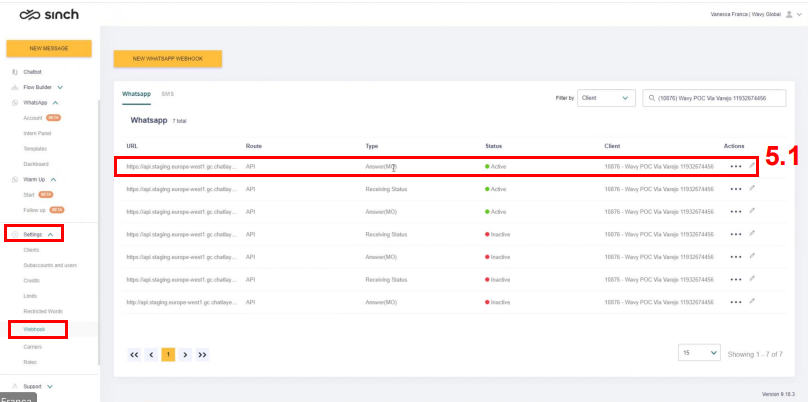This screenshot has height=402, width=808.
Task: Open the rows per page dropdown showing 15
Action: coord(699,354)
